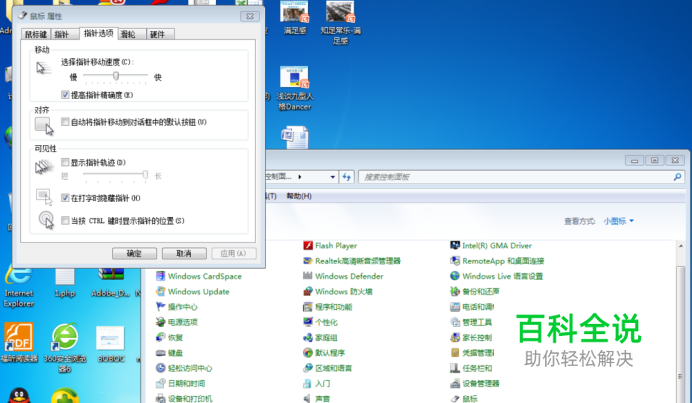This screenshot has height=403, width=692.
Task: Open Flash Player in Control Panel
Action: tap(330, 245)
